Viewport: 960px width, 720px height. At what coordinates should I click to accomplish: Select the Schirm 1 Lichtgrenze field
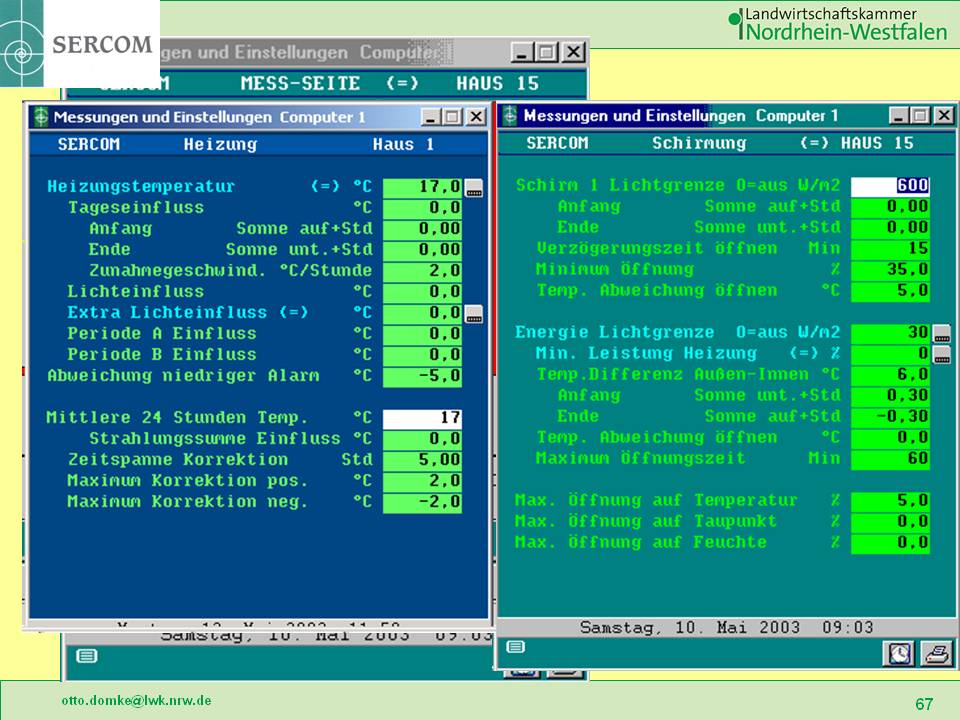coord(890,186)
